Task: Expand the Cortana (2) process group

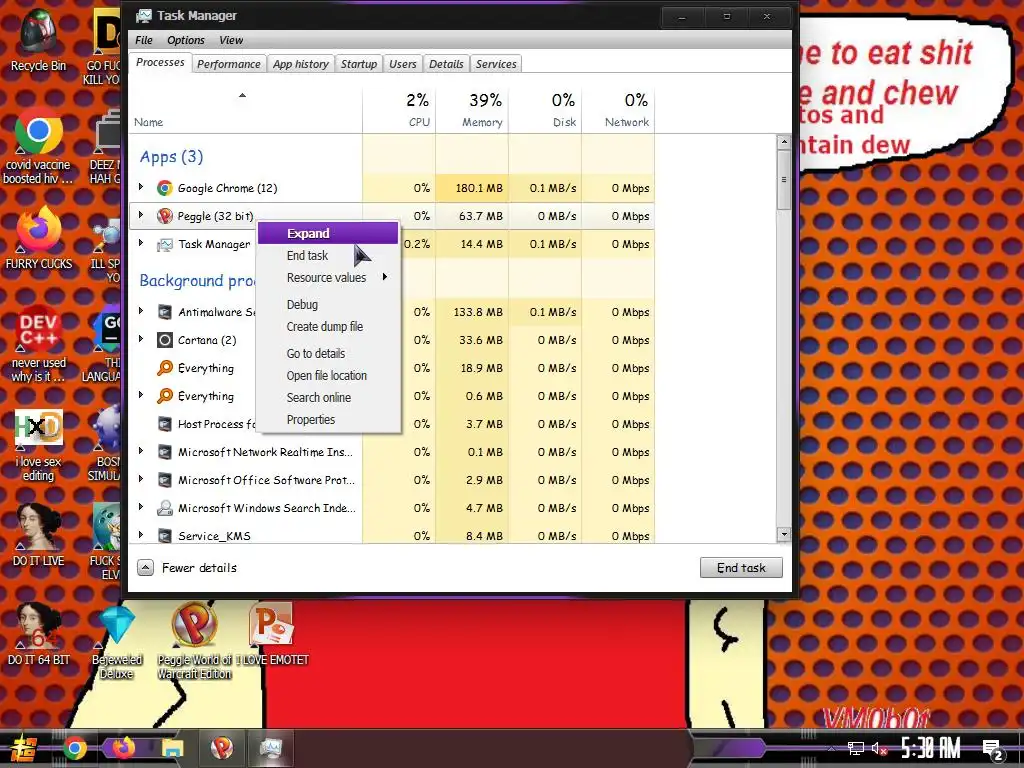Action: coord(141,340)
